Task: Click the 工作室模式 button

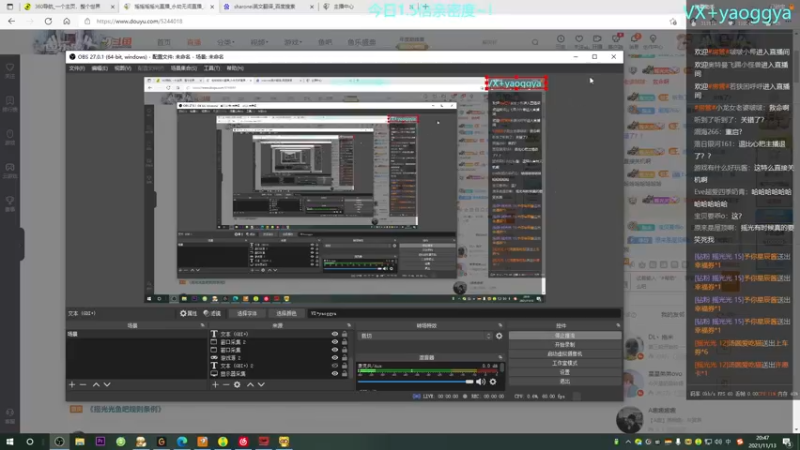Action: pos(565,363)
